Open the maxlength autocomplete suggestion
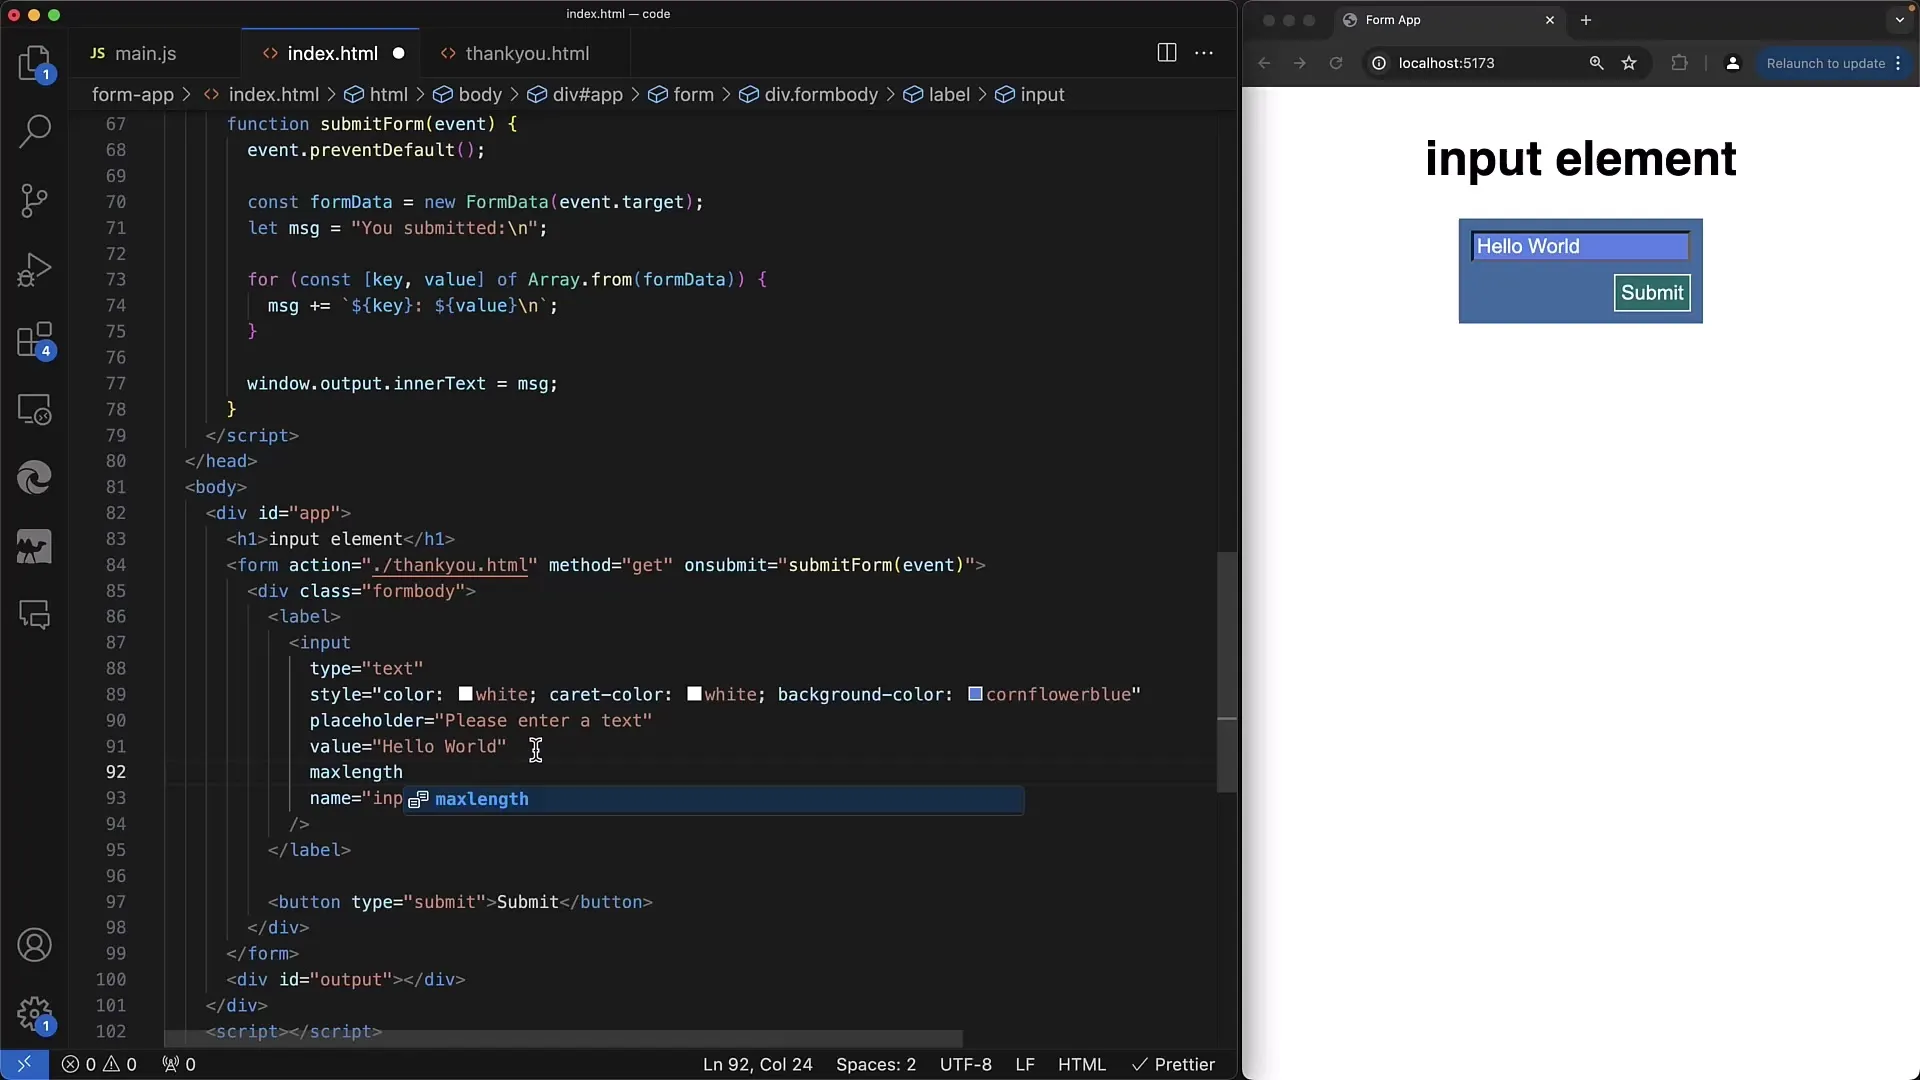 tap(481, 799)
